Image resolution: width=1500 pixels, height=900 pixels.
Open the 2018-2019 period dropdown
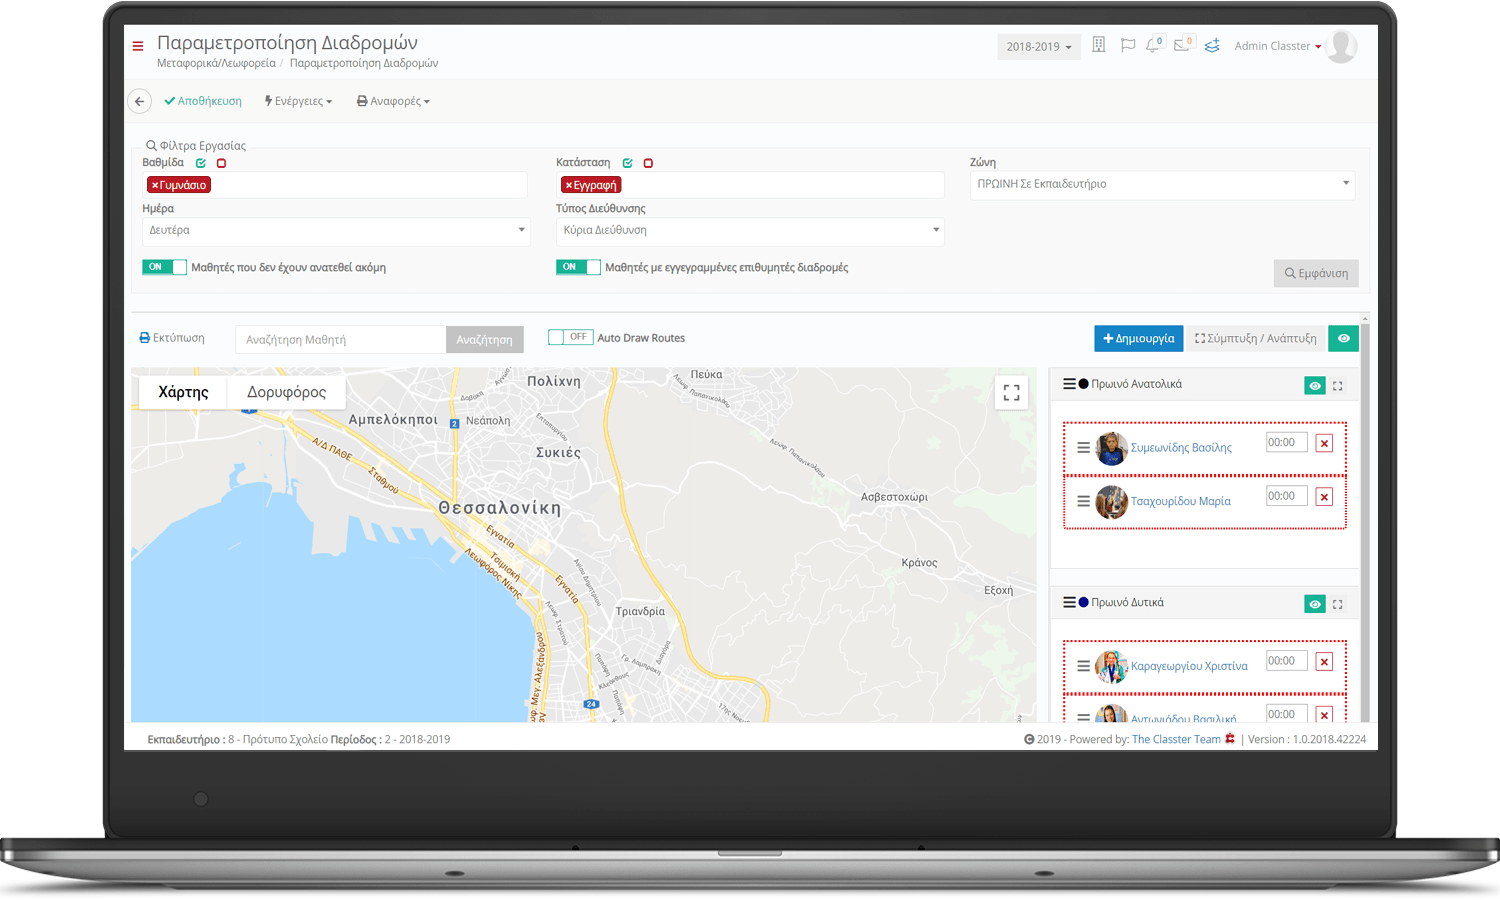point(1039,47)
